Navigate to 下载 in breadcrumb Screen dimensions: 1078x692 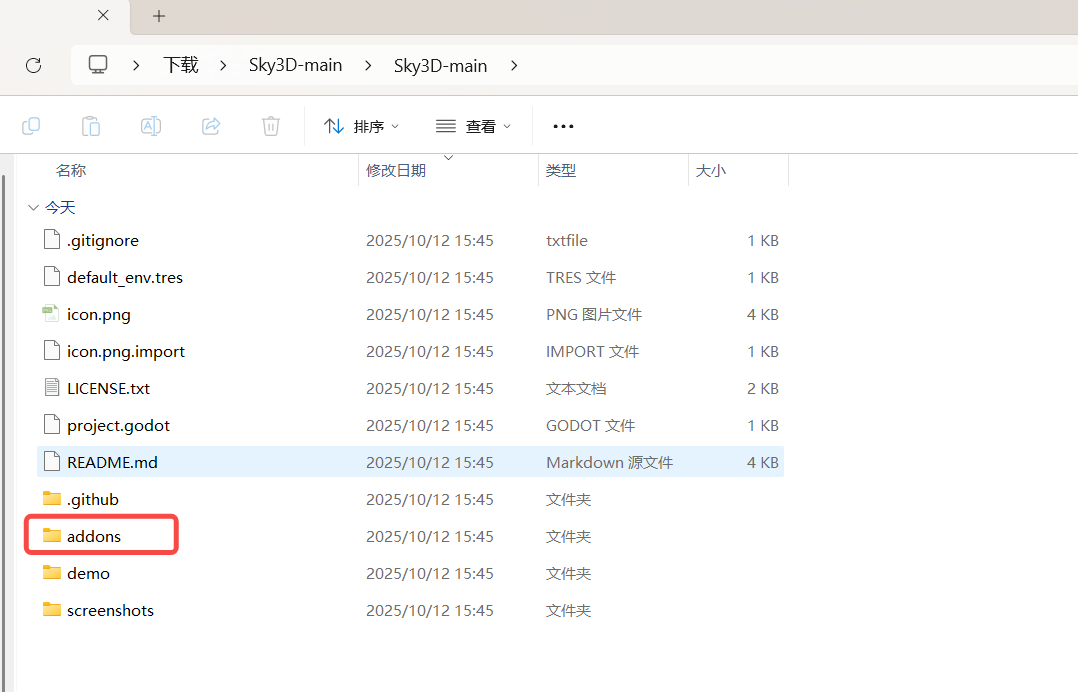tap(181, 65)
